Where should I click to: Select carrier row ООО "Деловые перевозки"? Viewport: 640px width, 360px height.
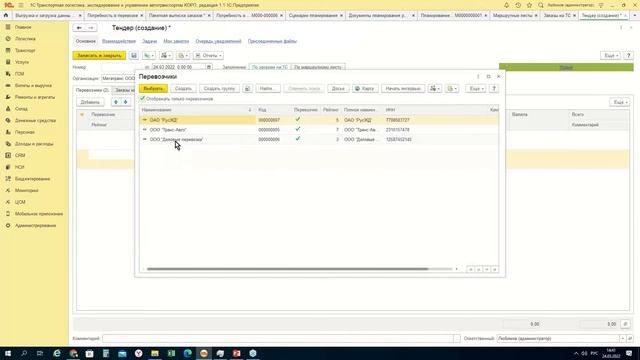319,140
